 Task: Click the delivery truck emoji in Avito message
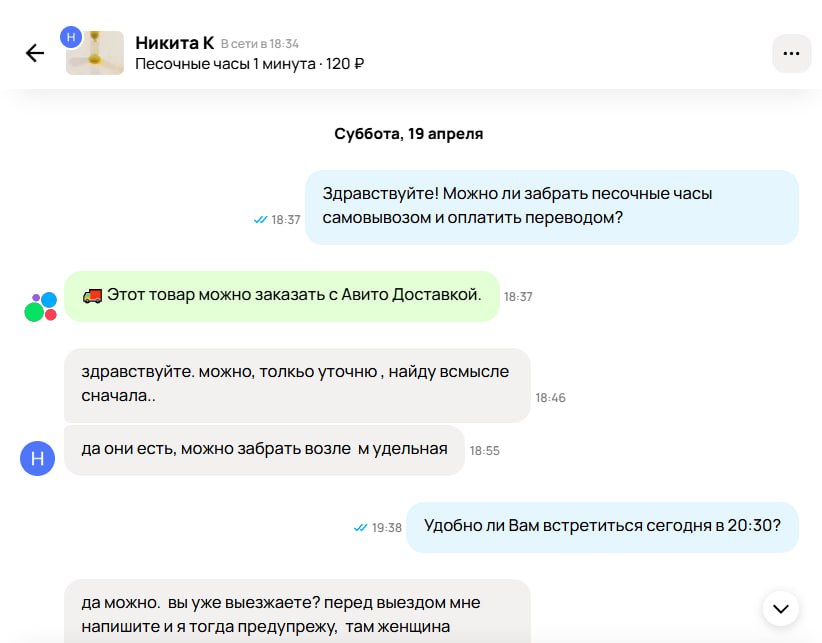click(x=92, y=296)
